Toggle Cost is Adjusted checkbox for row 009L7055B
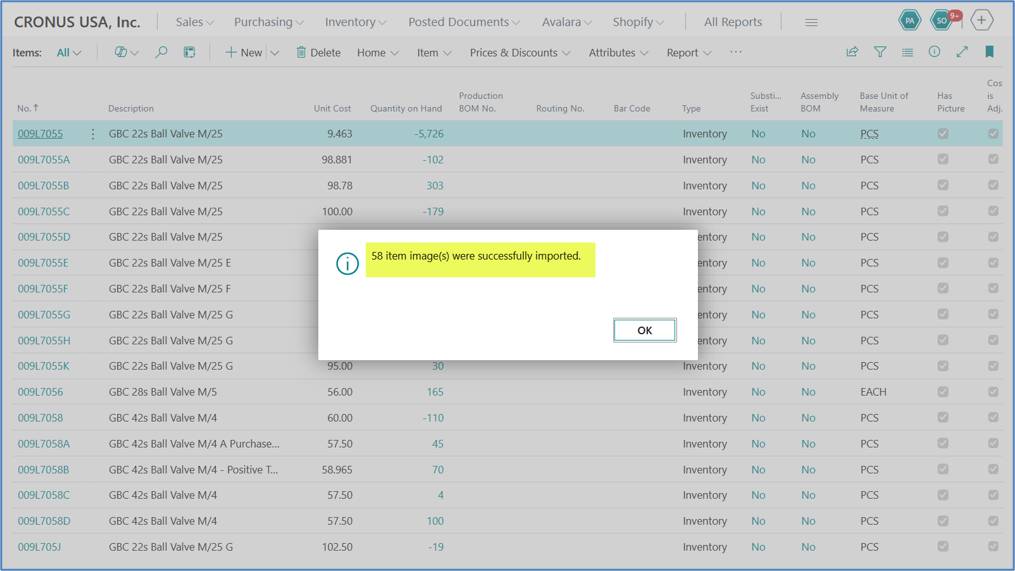Image resolution: width=1015 pixels, height=571 pixels. 993,185
